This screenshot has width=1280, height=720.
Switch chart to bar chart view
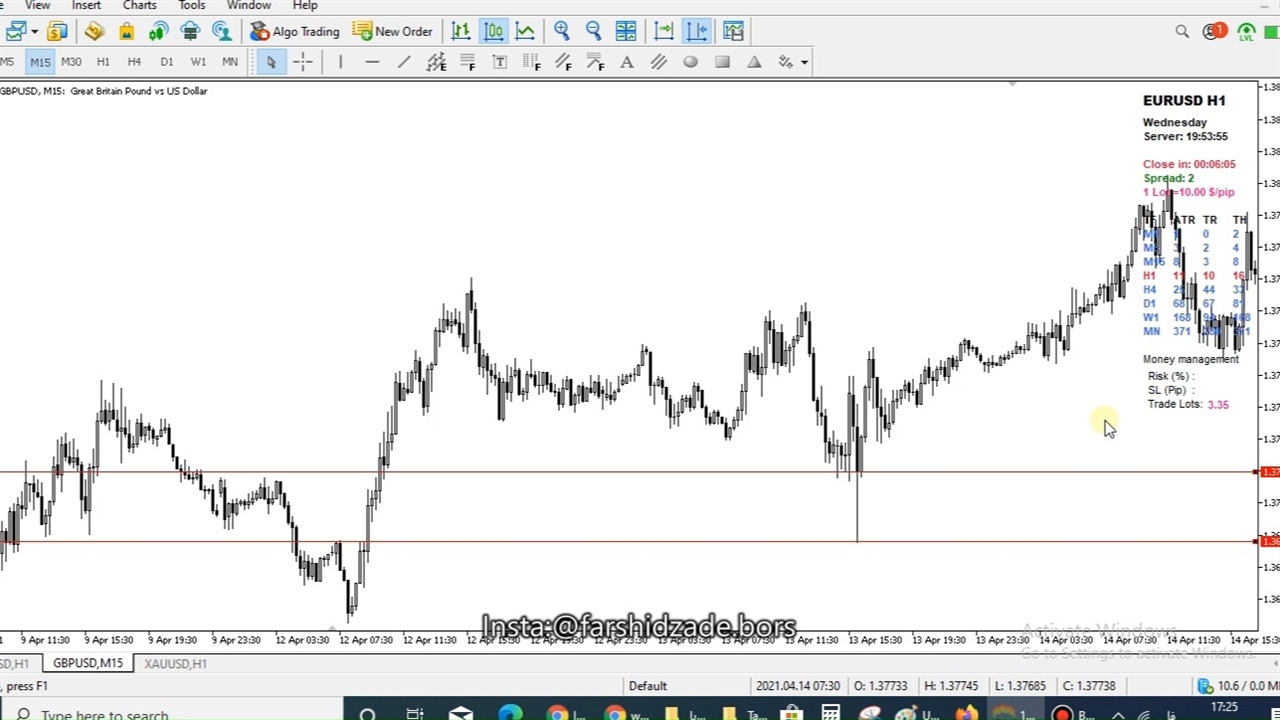[461, 32]
